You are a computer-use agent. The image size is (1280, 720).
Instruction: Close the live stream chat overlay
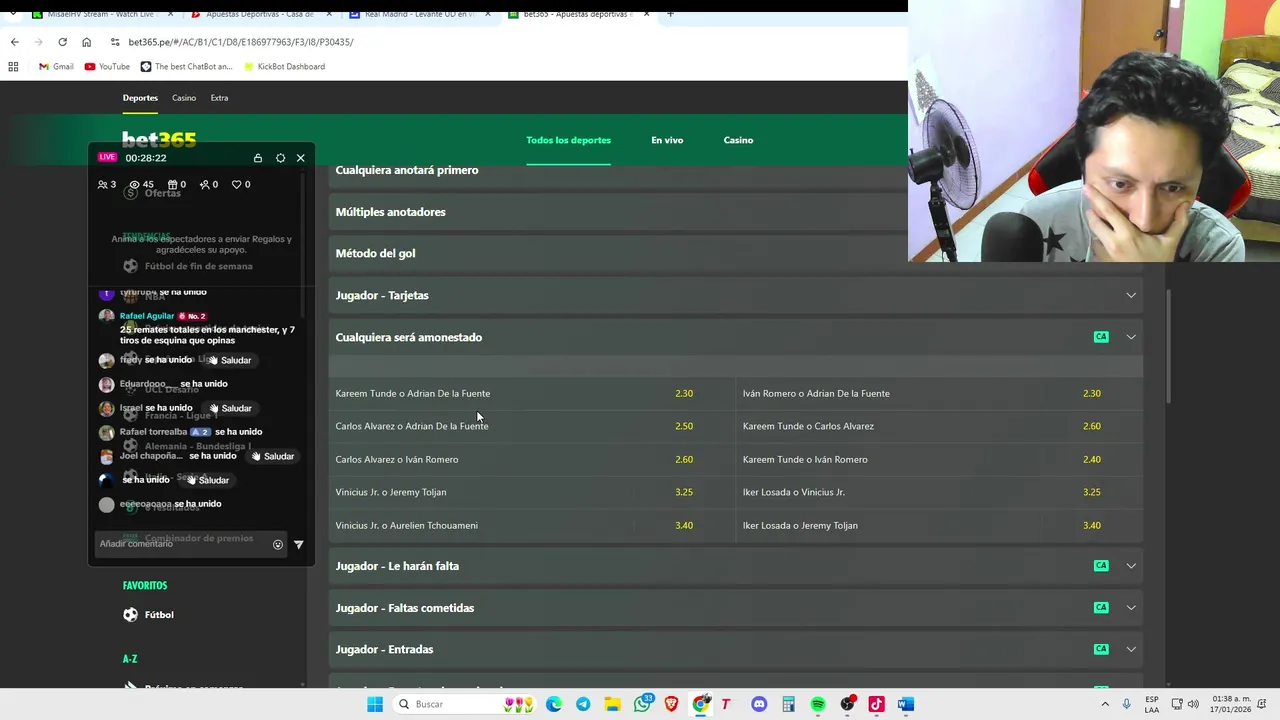300,158
